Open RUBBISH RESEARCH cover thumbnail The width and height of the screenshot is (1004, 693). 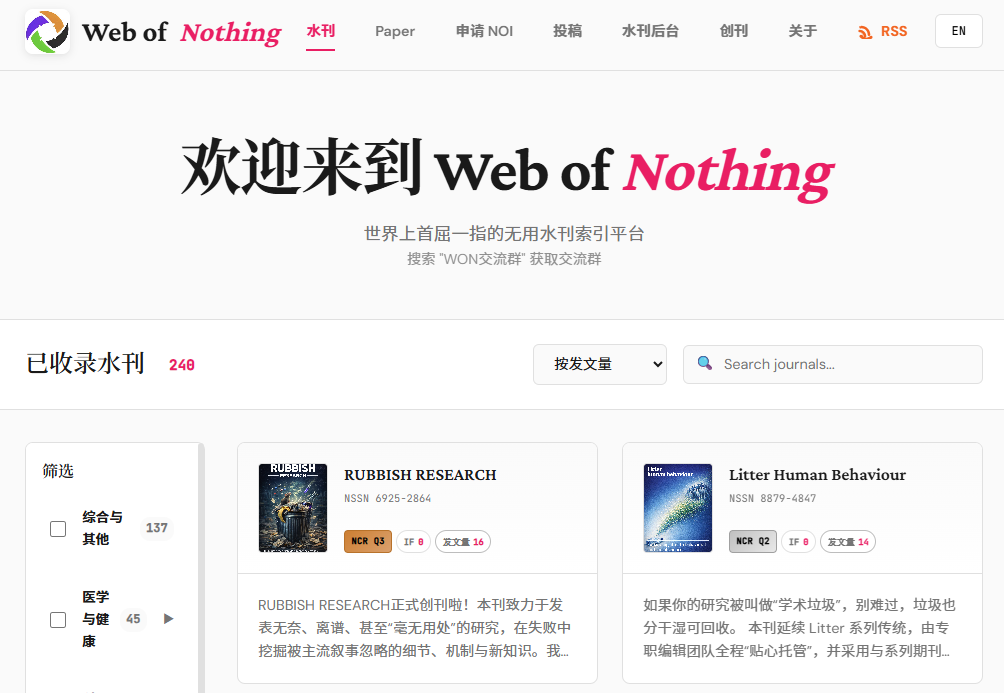(x=293, y=508)
